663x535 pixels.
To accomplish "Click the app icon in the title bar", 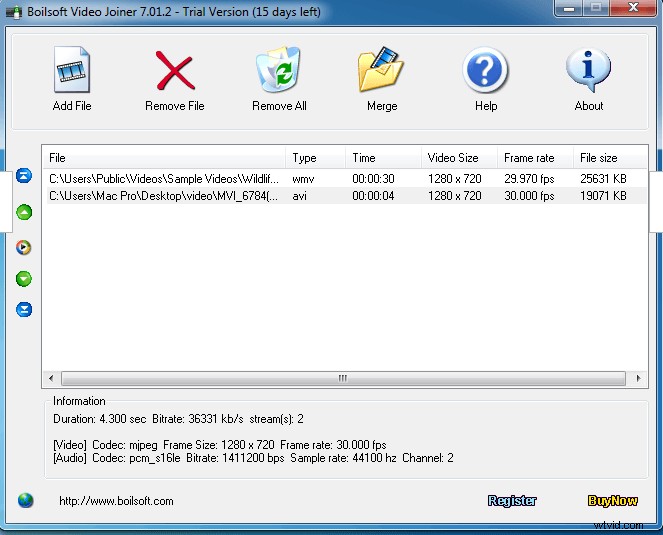I will (x=14, y=12).
